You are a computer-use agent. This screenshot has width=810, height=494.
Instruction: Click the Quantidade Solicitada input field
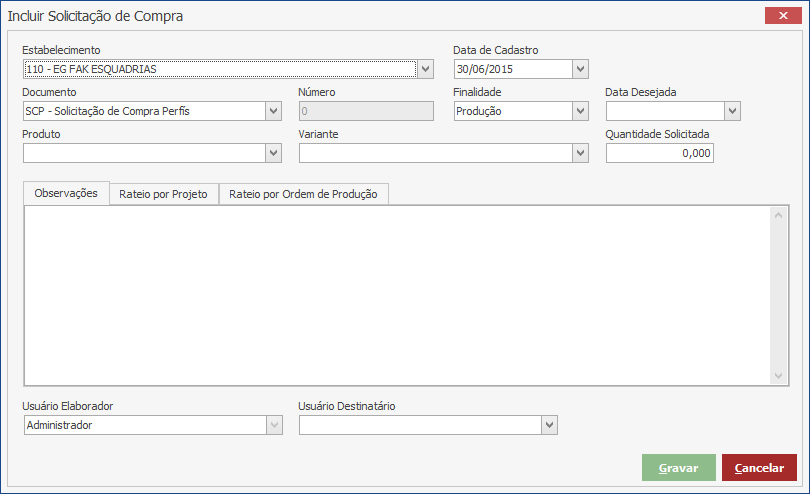coord(659,153)
